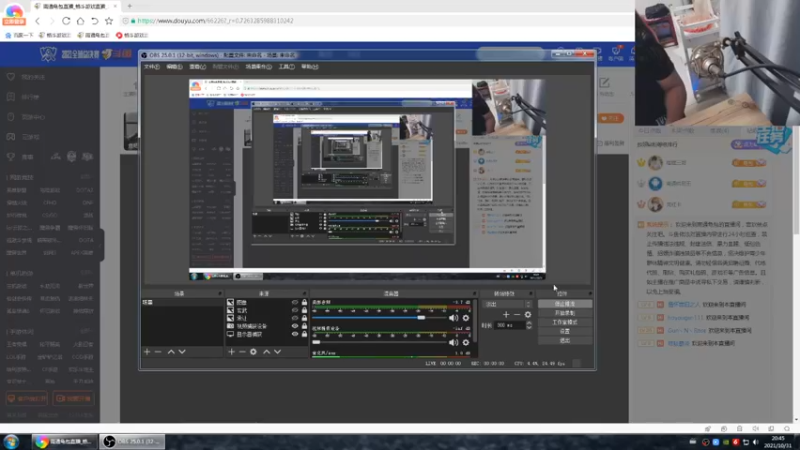The height and width of the screenshot is (450, 800).
Task: Open the 淡出 transition type dropdown
Action: [x=508, y=304]
